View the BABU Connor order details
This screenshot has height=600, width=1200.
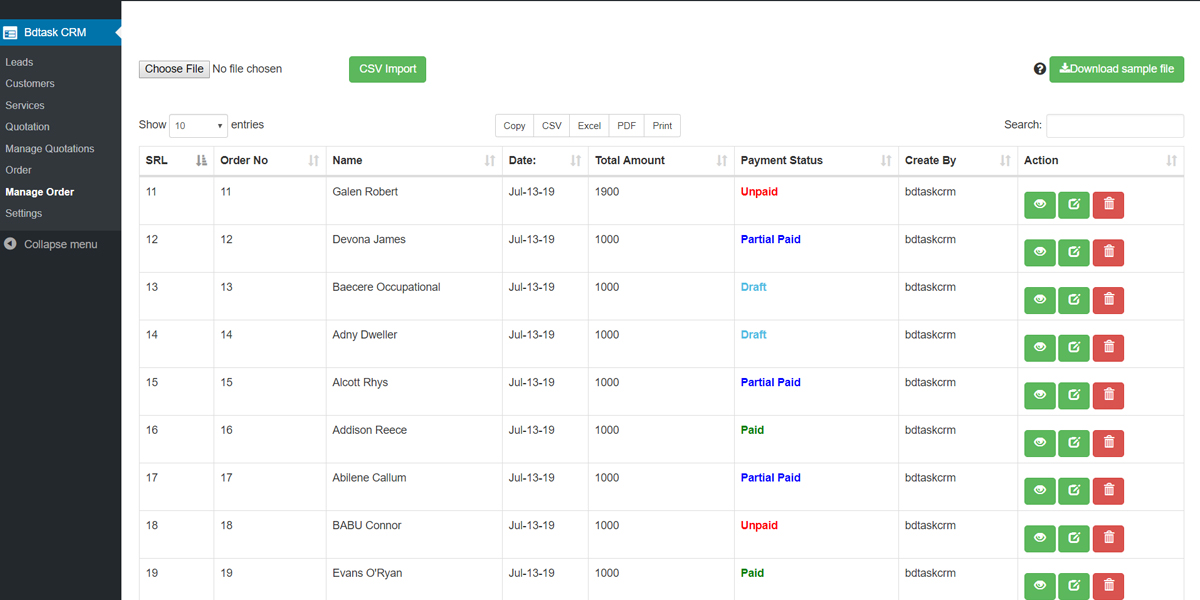(1040, 539)
